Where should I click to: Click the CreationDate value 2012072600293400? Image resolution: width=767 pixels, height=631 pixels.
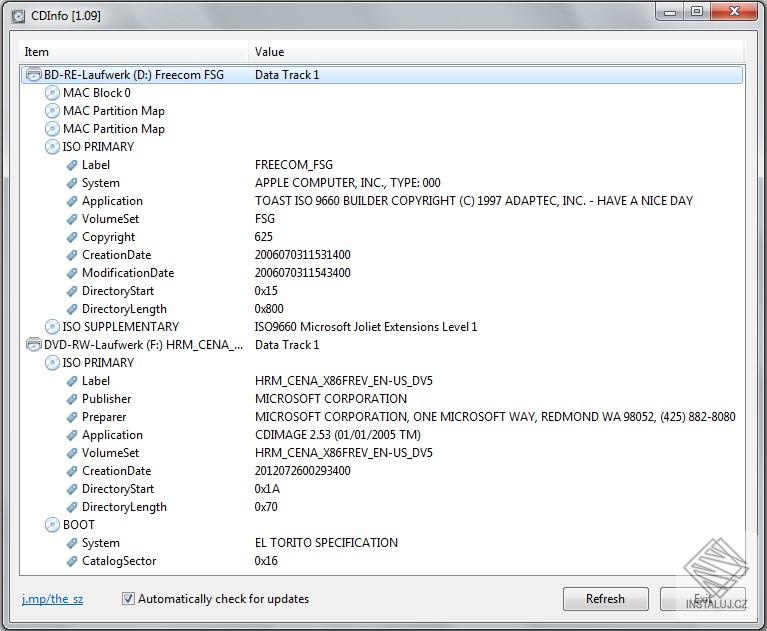[303, 471]
